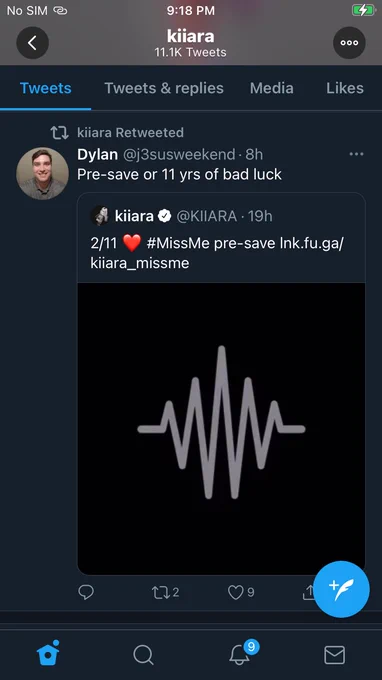This screenshot has width=382, height=680.
Task: Retweet the tweet showing 2 retweets
Action: 165,592
